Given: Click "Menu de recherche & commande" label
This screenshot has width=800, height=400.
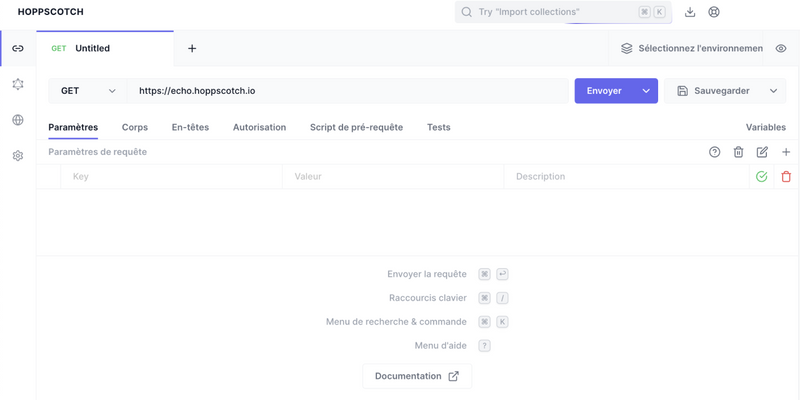Looking at the screenshot, I should pyautogui.click(x=396, y=322).
